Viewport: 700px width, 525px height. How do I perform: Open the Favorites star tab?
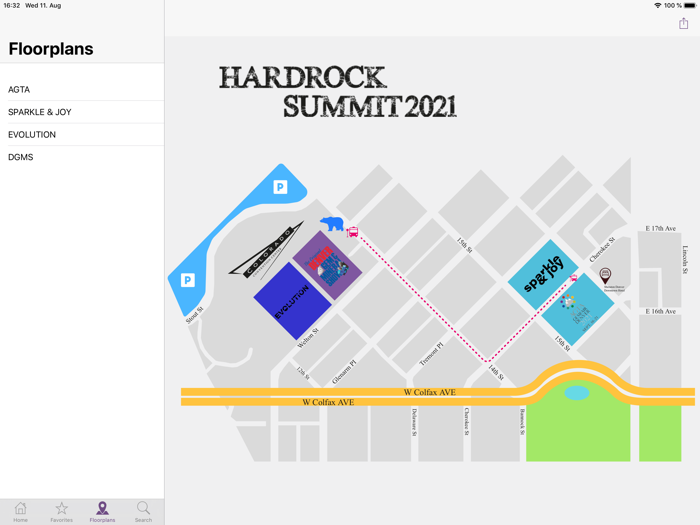(x=62, y=512)
